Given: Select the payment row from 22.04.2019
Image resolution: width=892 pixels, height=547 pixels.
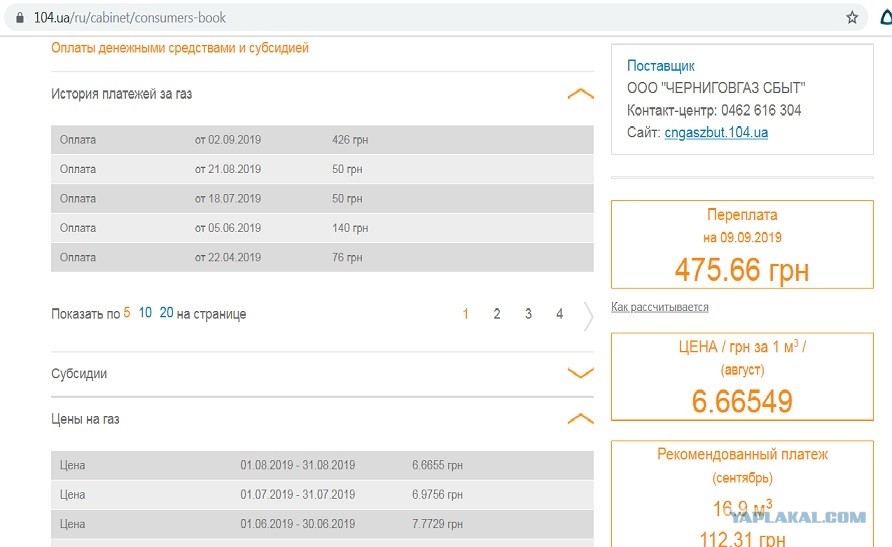Looking at the screenshot, I should pyautogui.click(x=322, y=258).
